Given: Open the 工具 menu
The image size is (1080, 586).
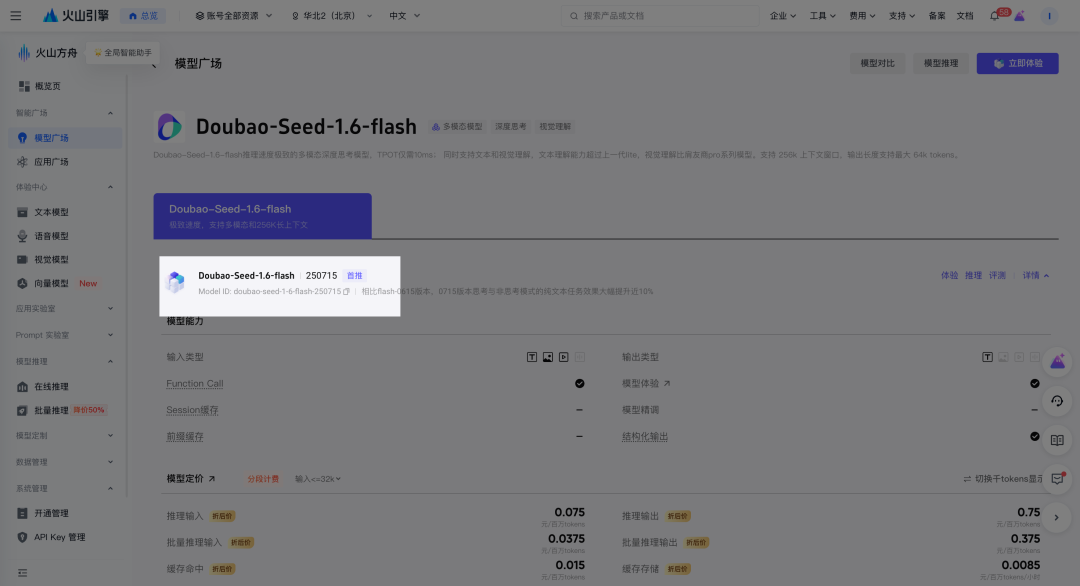Looking at the screenshot, I should [822, 16].
